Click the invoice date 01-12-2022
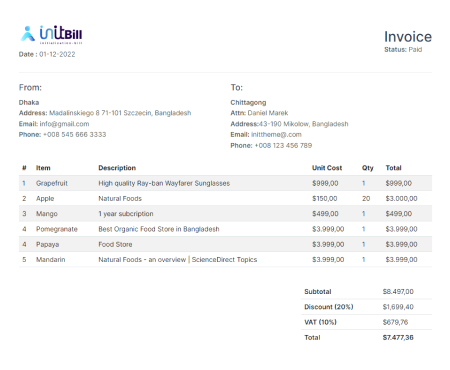The height and width of the screenshot is (370, 450). click(57, 54)
